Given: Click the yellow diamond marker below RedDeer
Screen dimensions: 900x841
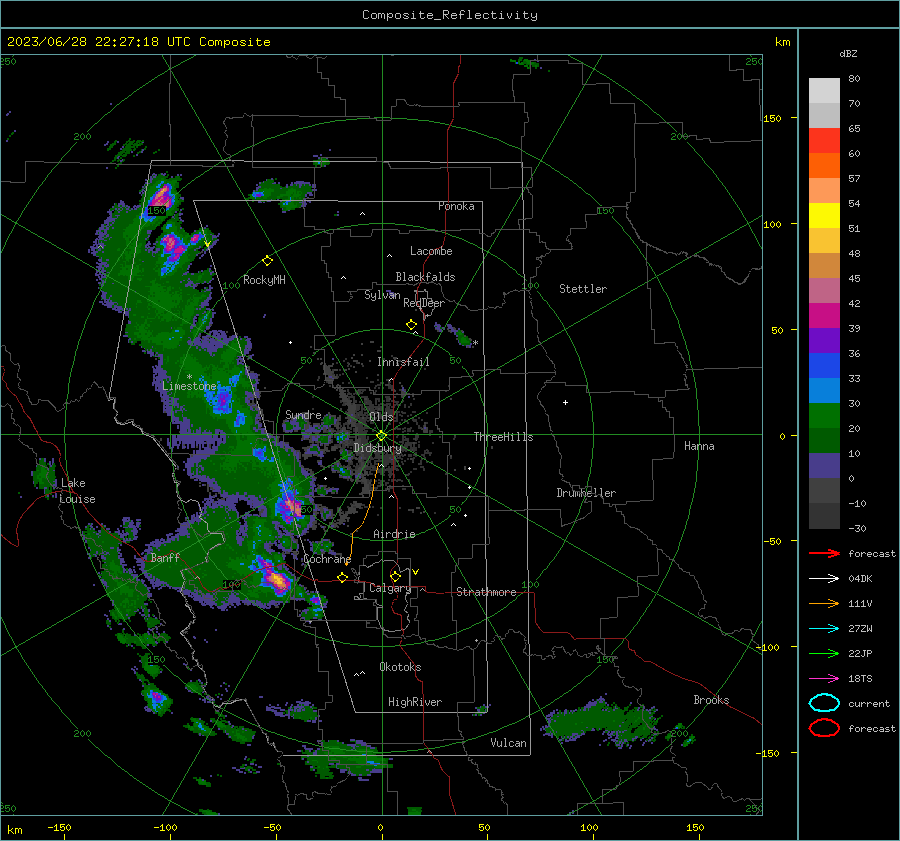Looking at the screenshot, I should [x=411, y=325].
